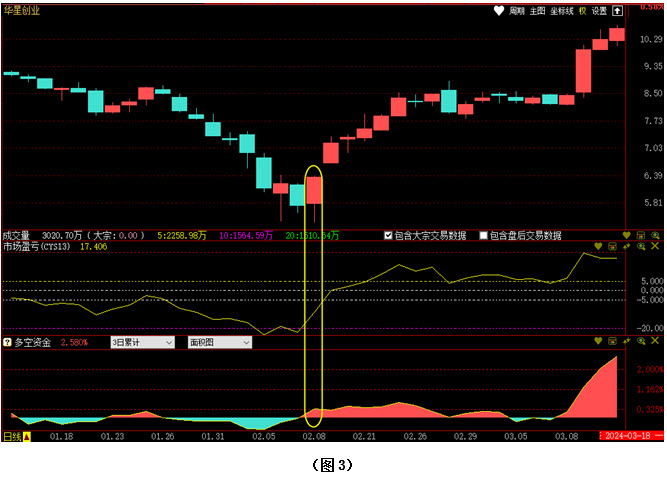This screenshot has width=667, height=487.
Task: Open the 日线 period selector at bottom left
Action: [16, 437]
